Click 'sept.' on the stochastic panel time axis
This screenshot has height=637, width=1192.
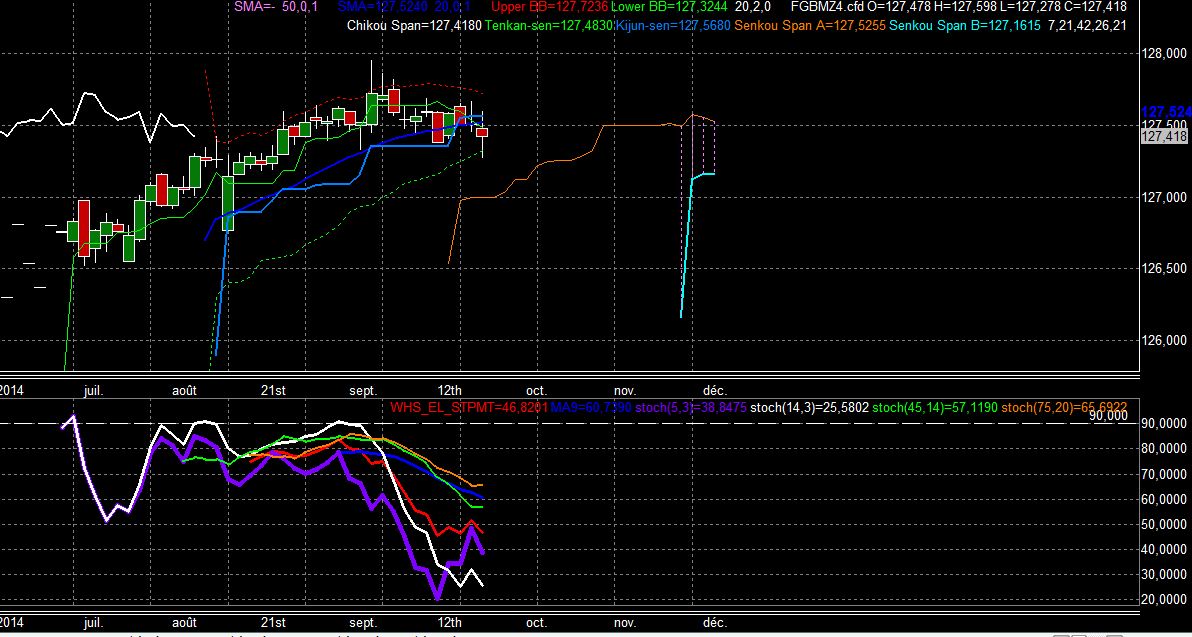[x=363, y=623]
